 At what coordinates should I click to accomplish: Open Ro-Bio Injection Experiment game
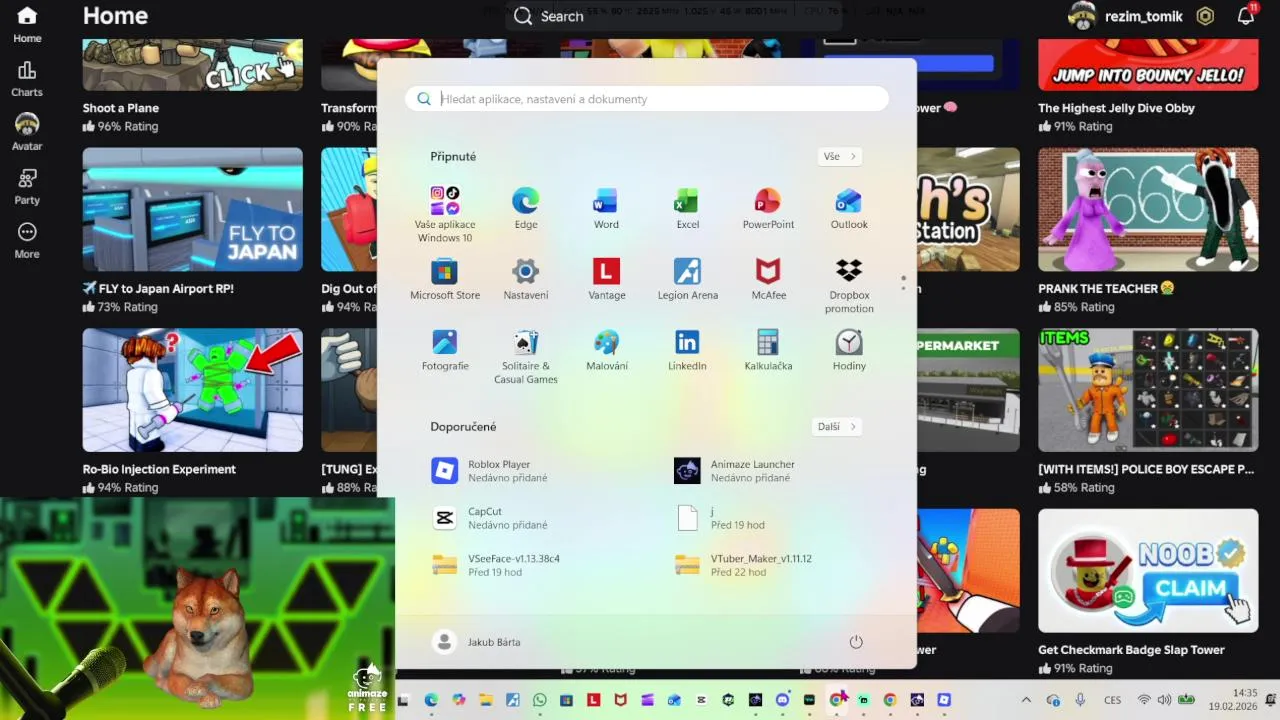click(x=192, y=390)
